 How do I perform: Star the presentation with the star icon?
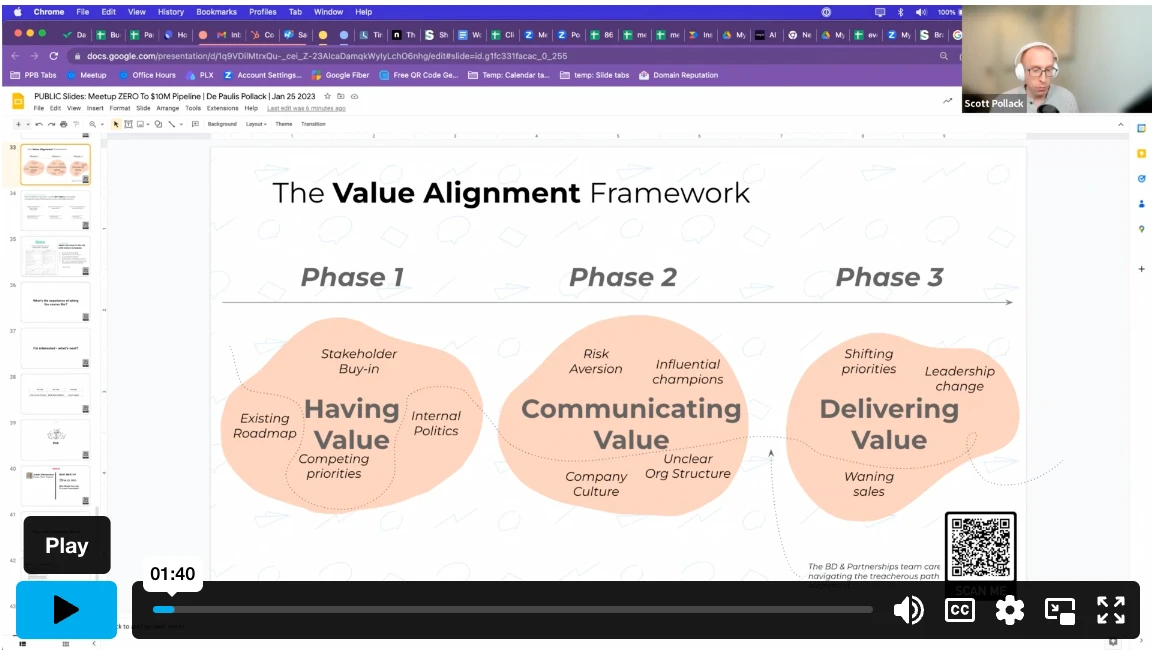(x=327, y=96)
